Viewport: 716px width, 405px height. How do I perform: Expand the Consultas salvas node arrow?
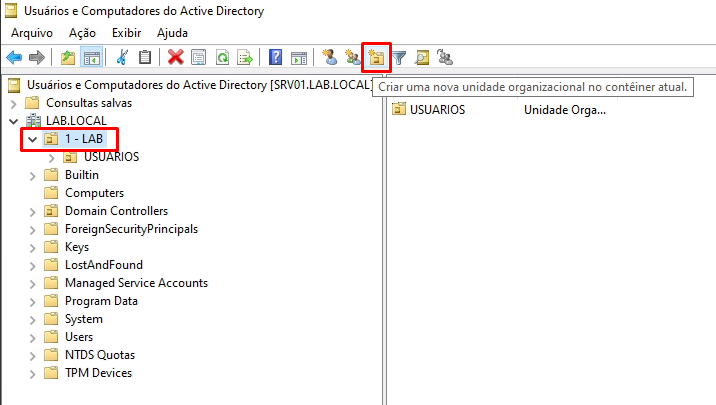click(13, 103)
